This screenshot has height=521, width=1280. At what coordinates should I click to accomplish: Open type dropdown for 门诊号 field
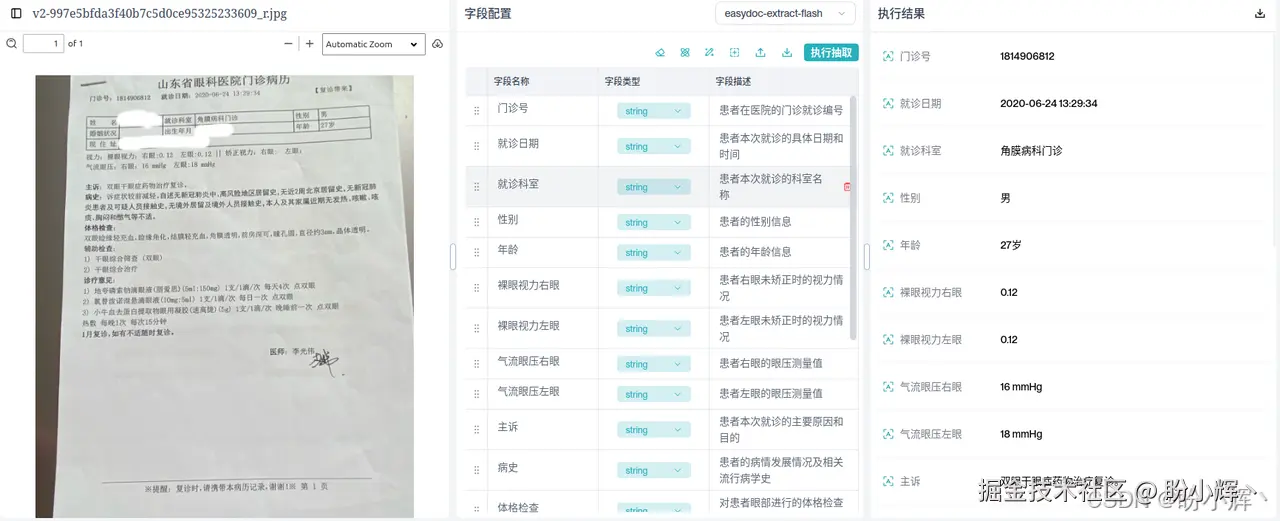(x=654, y=111)
